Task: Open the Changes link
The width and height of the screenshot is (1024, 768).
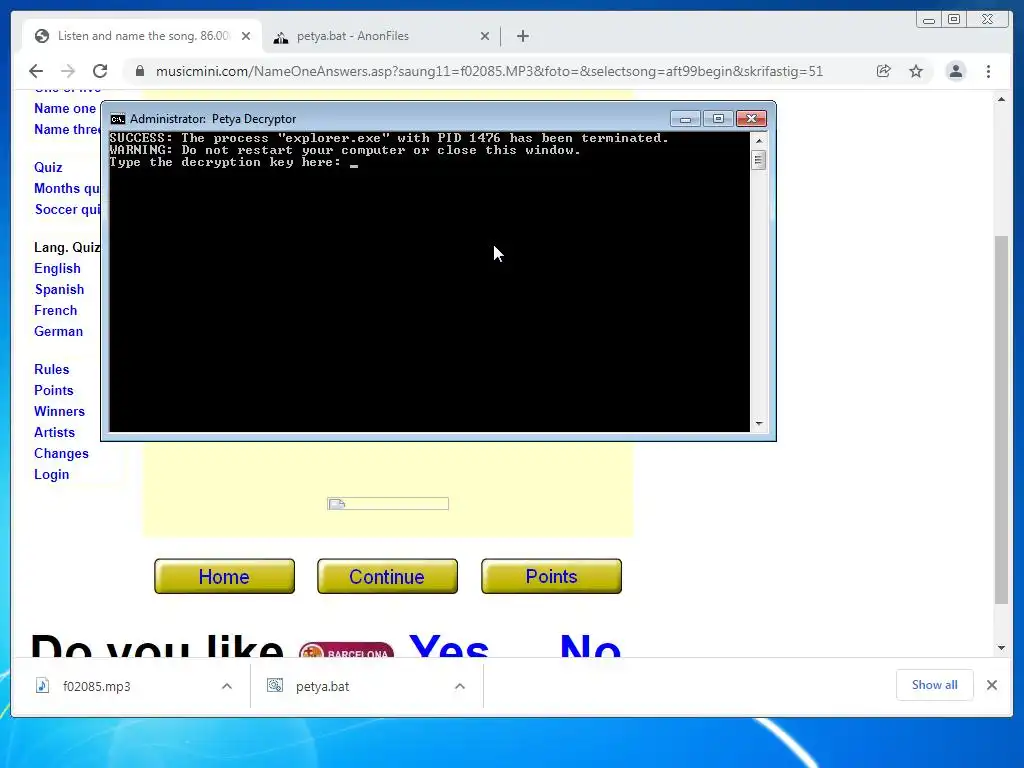Action: [61, 453]
